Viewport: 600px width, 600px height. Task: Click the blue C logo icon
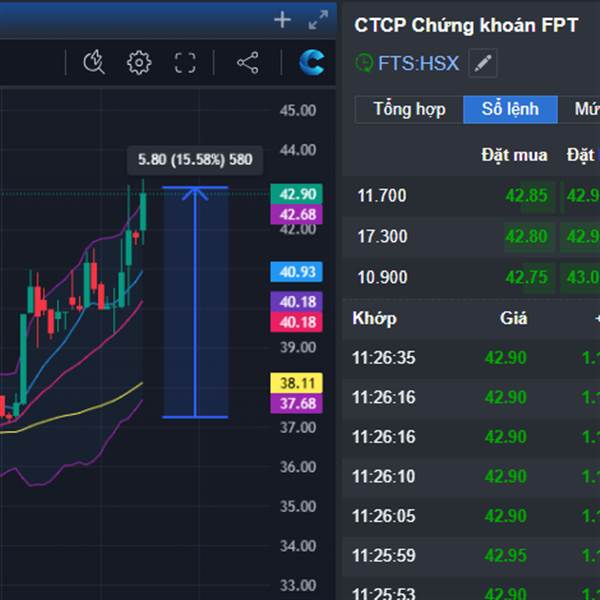click(312, 62)
